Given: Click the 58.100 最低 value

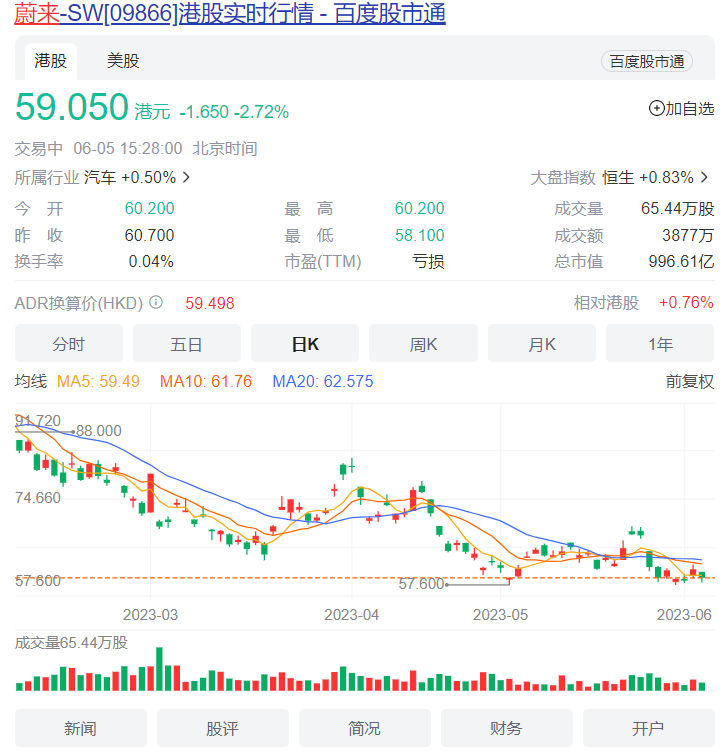Looking at the screenshot, I should pyautogui.click(x=420, y=235).
